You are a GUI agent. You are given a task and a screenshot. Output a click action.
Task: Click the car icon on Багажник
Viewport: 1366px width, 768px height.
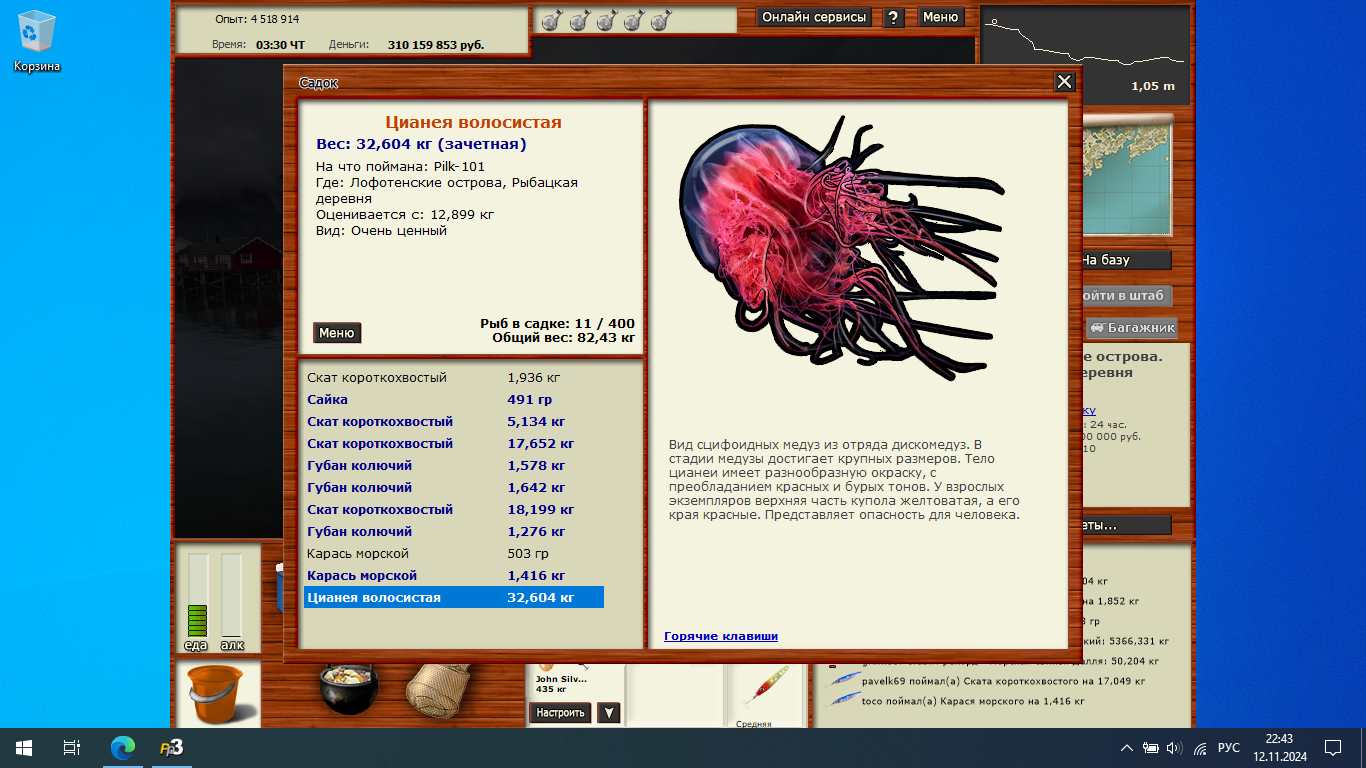pyautogui.click(x=1097, y=328)
